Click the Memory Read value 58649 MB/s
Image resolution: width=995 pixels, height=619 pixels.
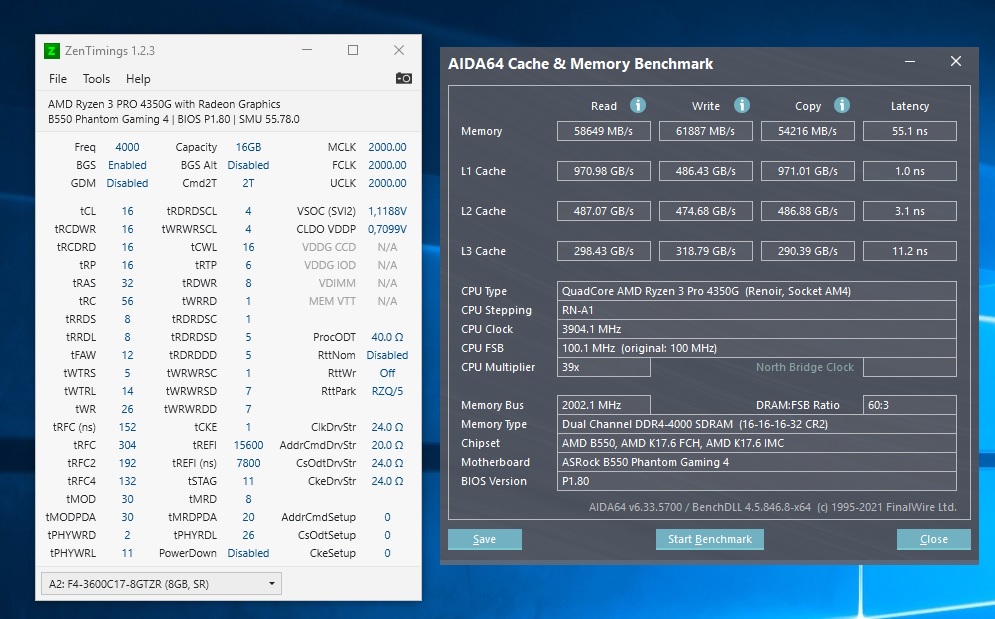[x=603, y=131]
